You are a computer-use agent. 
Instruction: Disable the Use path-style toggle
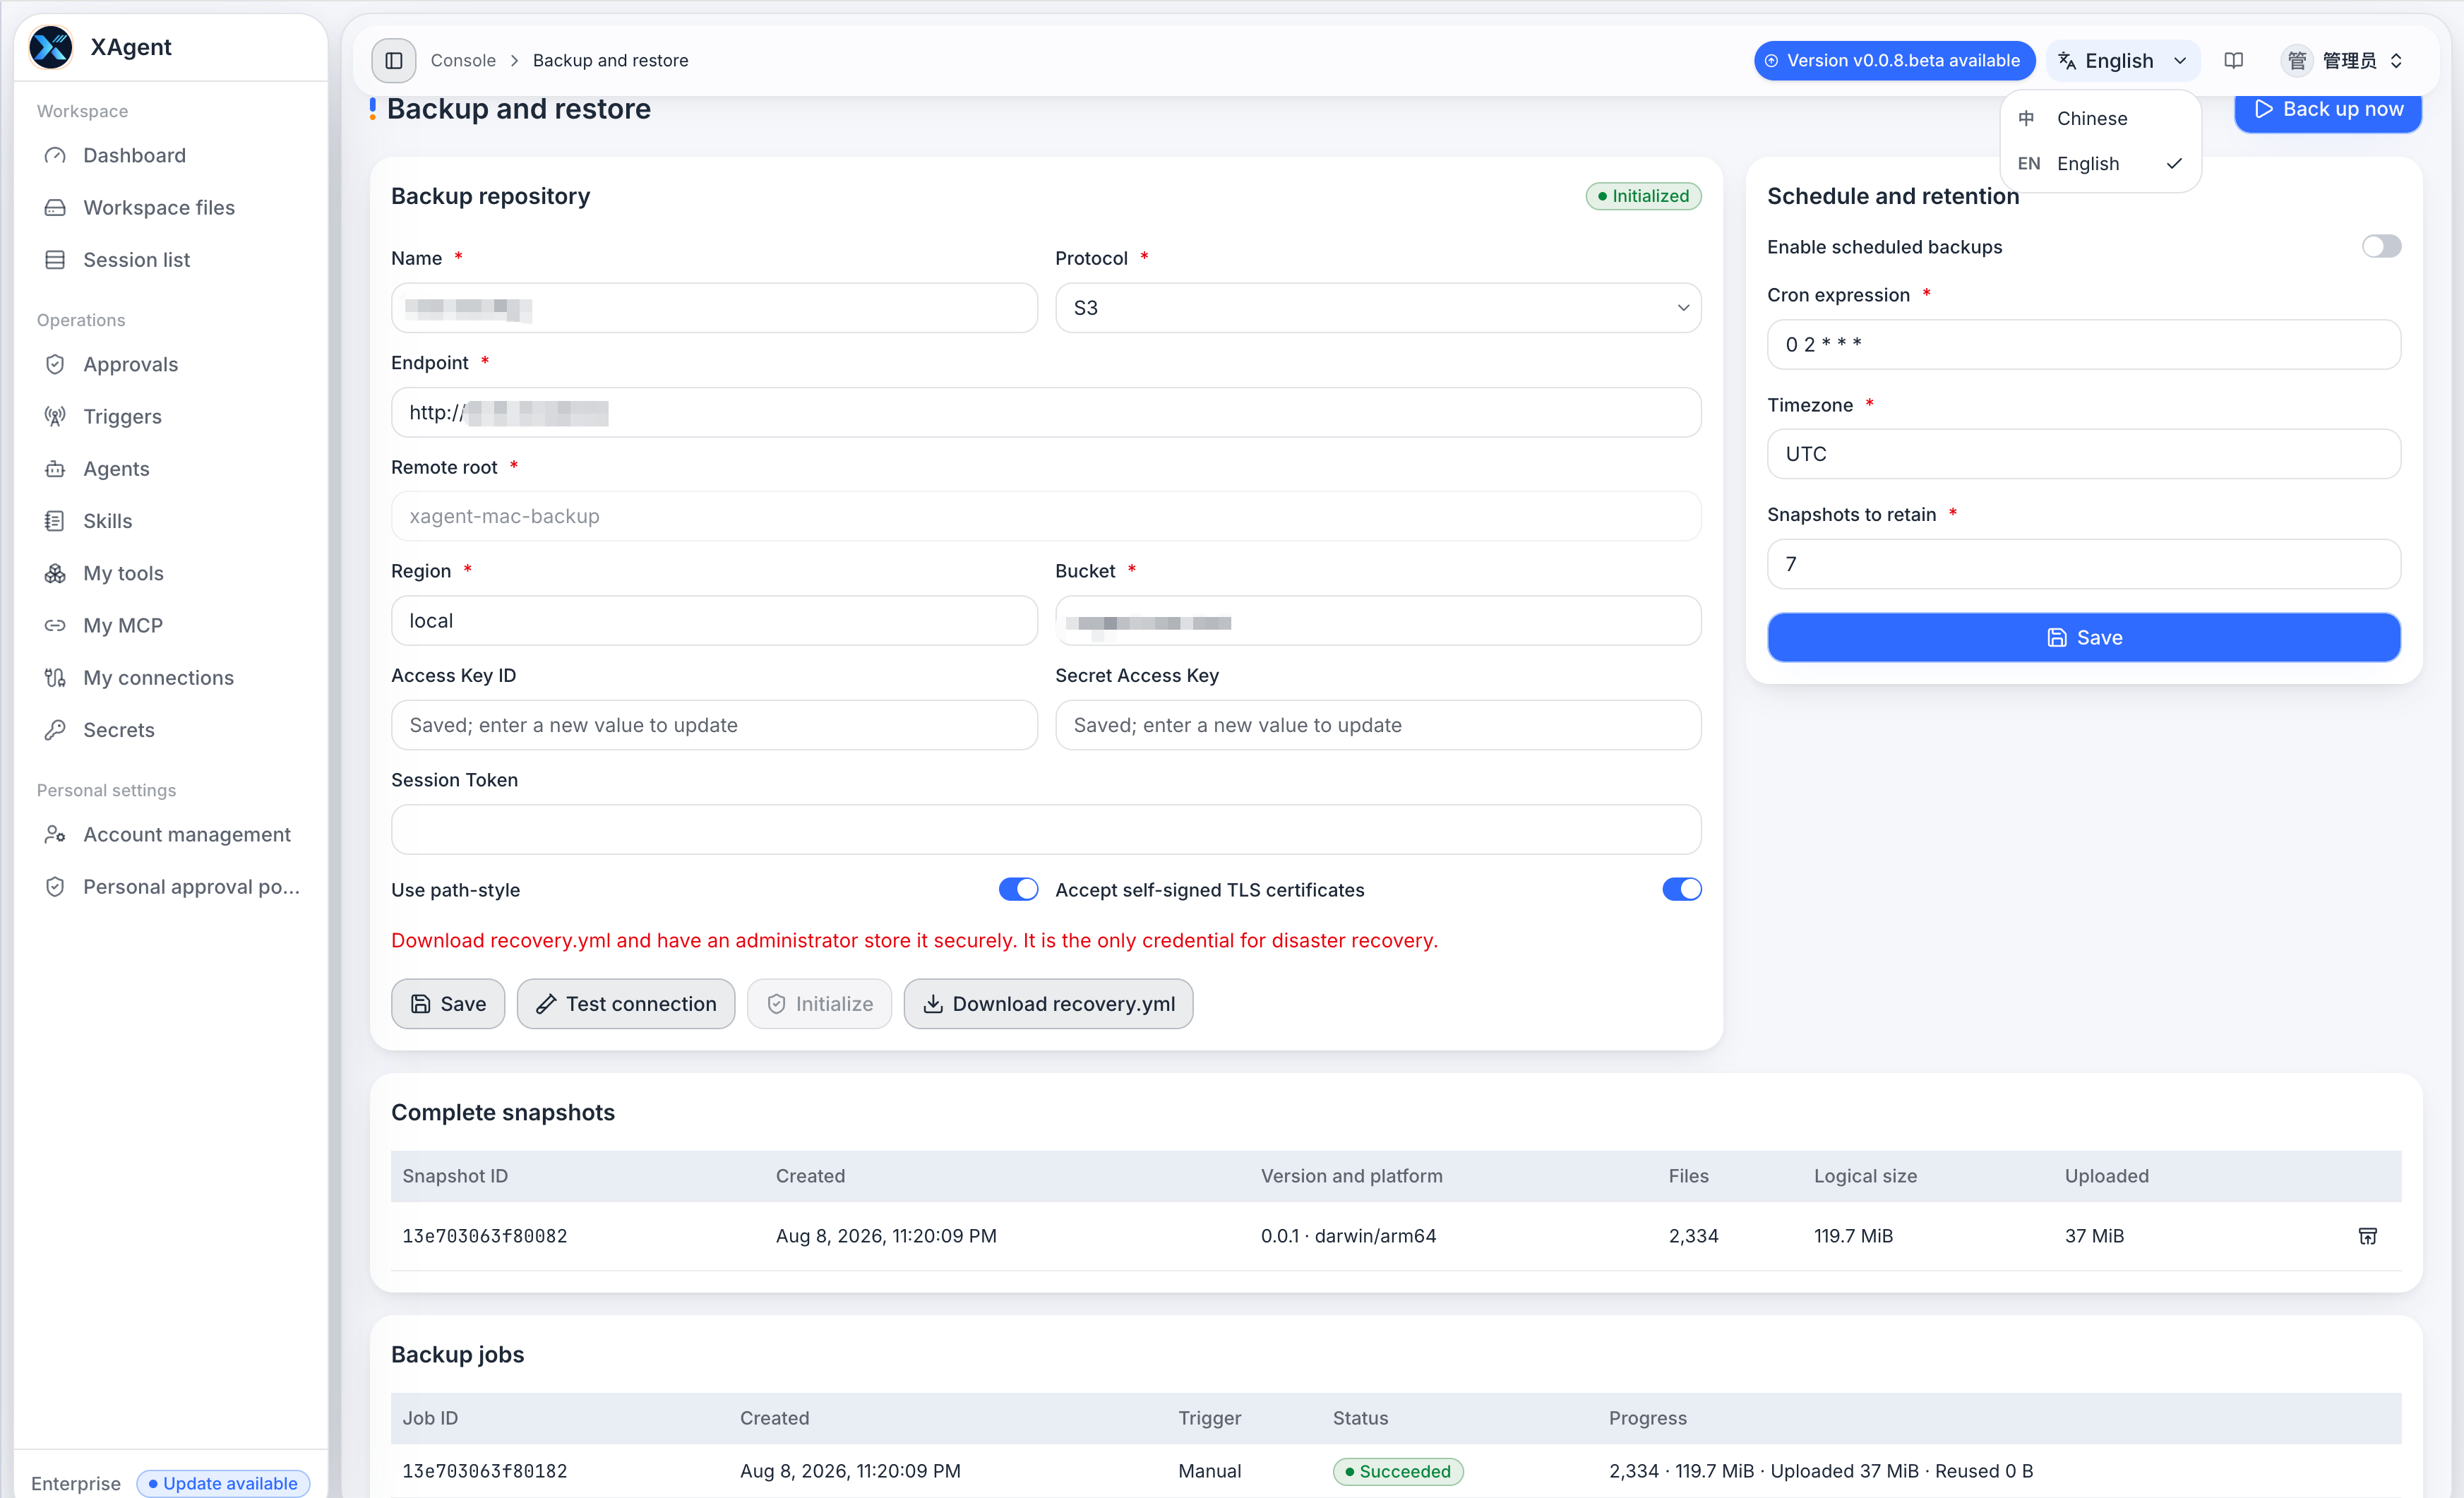[x=1018, y=889]
